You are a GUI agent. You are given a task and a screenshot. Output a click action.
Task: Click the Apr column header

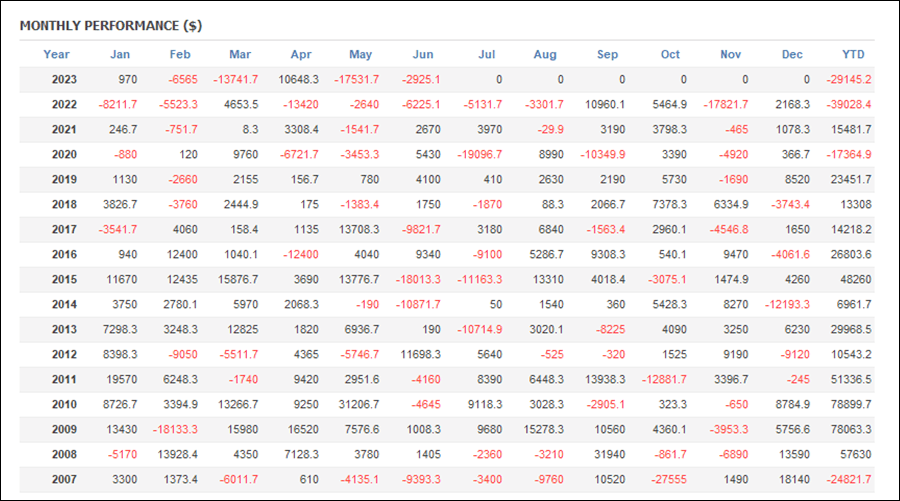301,55
